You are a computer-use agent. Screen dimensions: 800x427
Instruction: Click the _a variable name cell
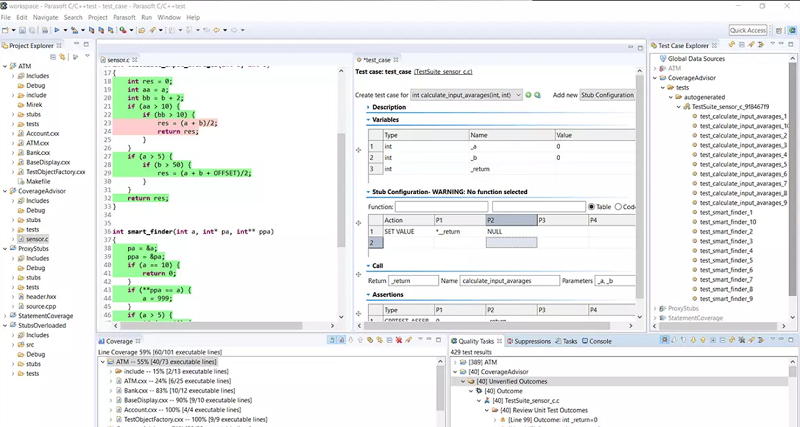512,146
